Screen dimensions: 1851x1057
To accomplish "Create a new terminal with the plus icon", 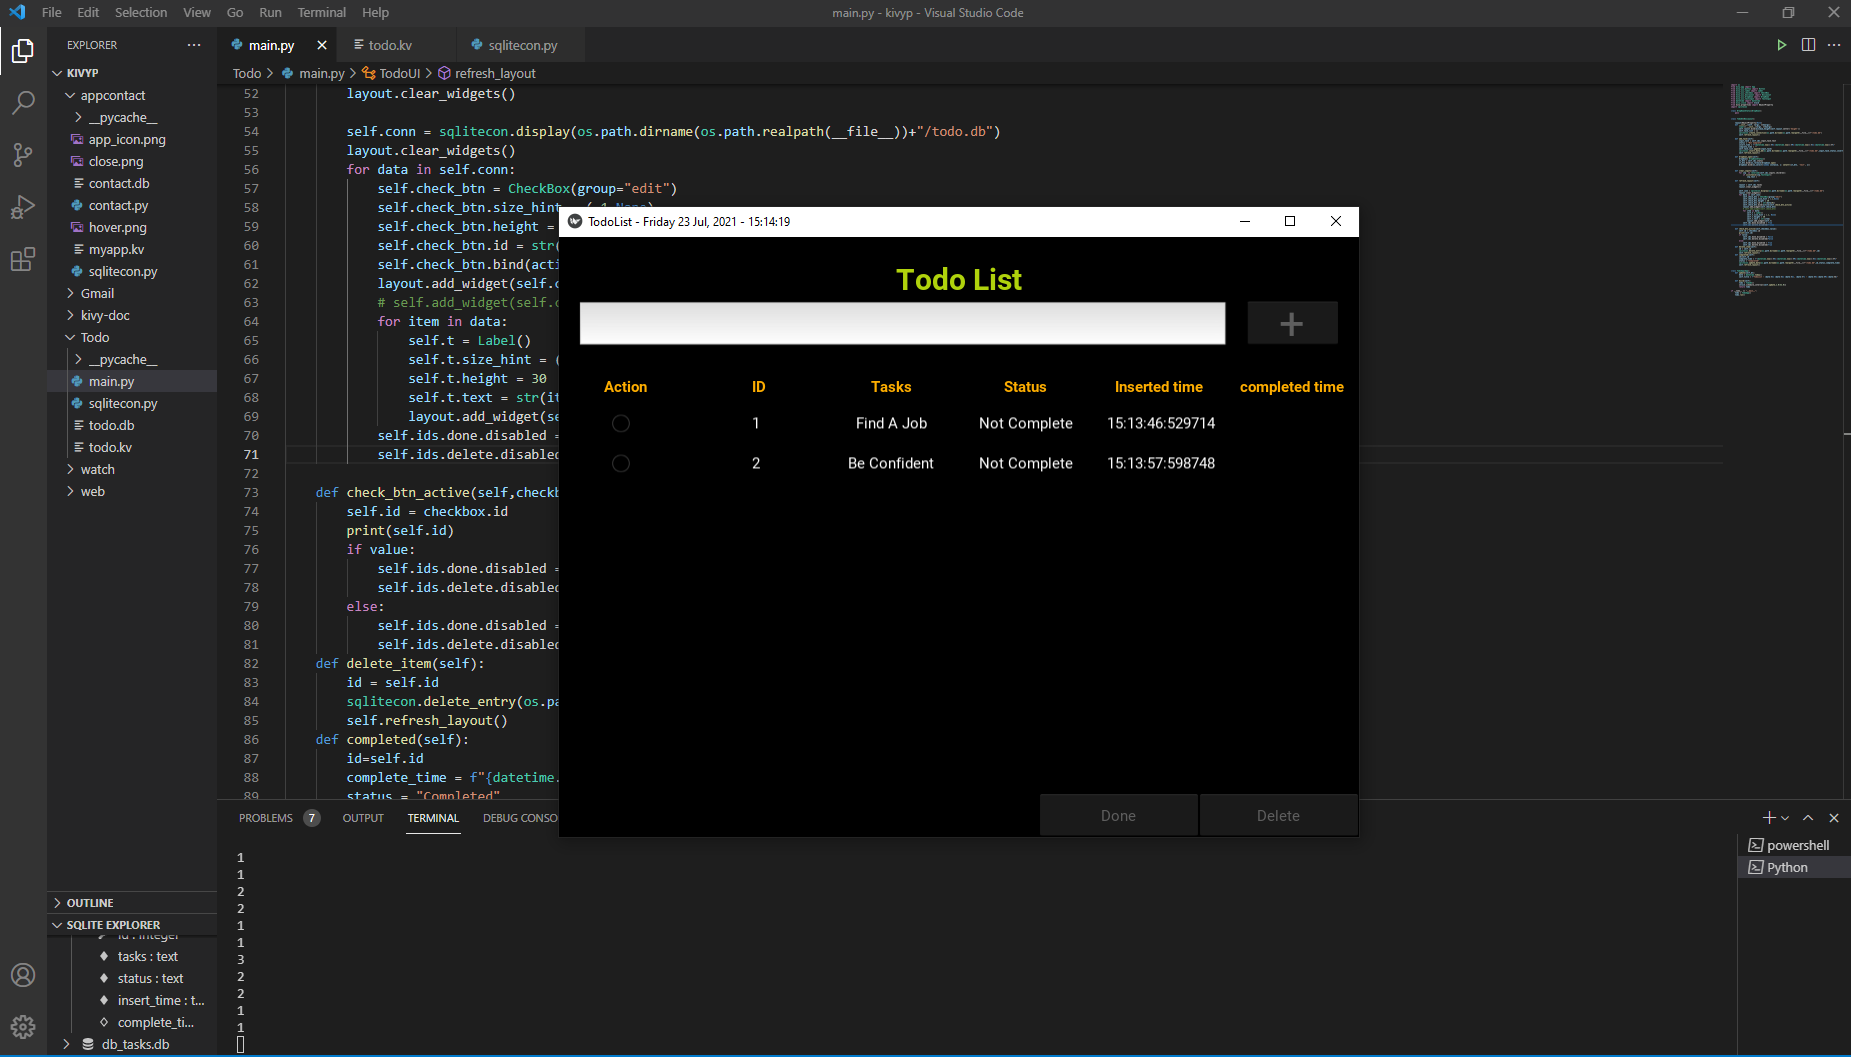I will [1769, 817].
